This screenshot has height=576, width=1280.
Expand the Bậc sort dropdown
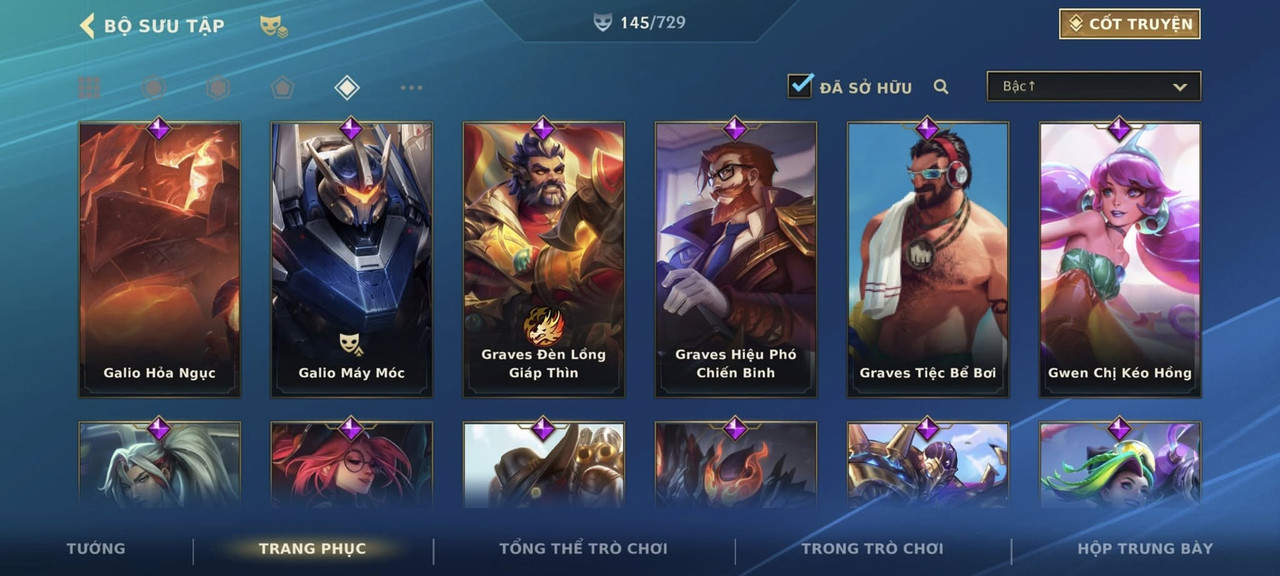[1094, 86]
